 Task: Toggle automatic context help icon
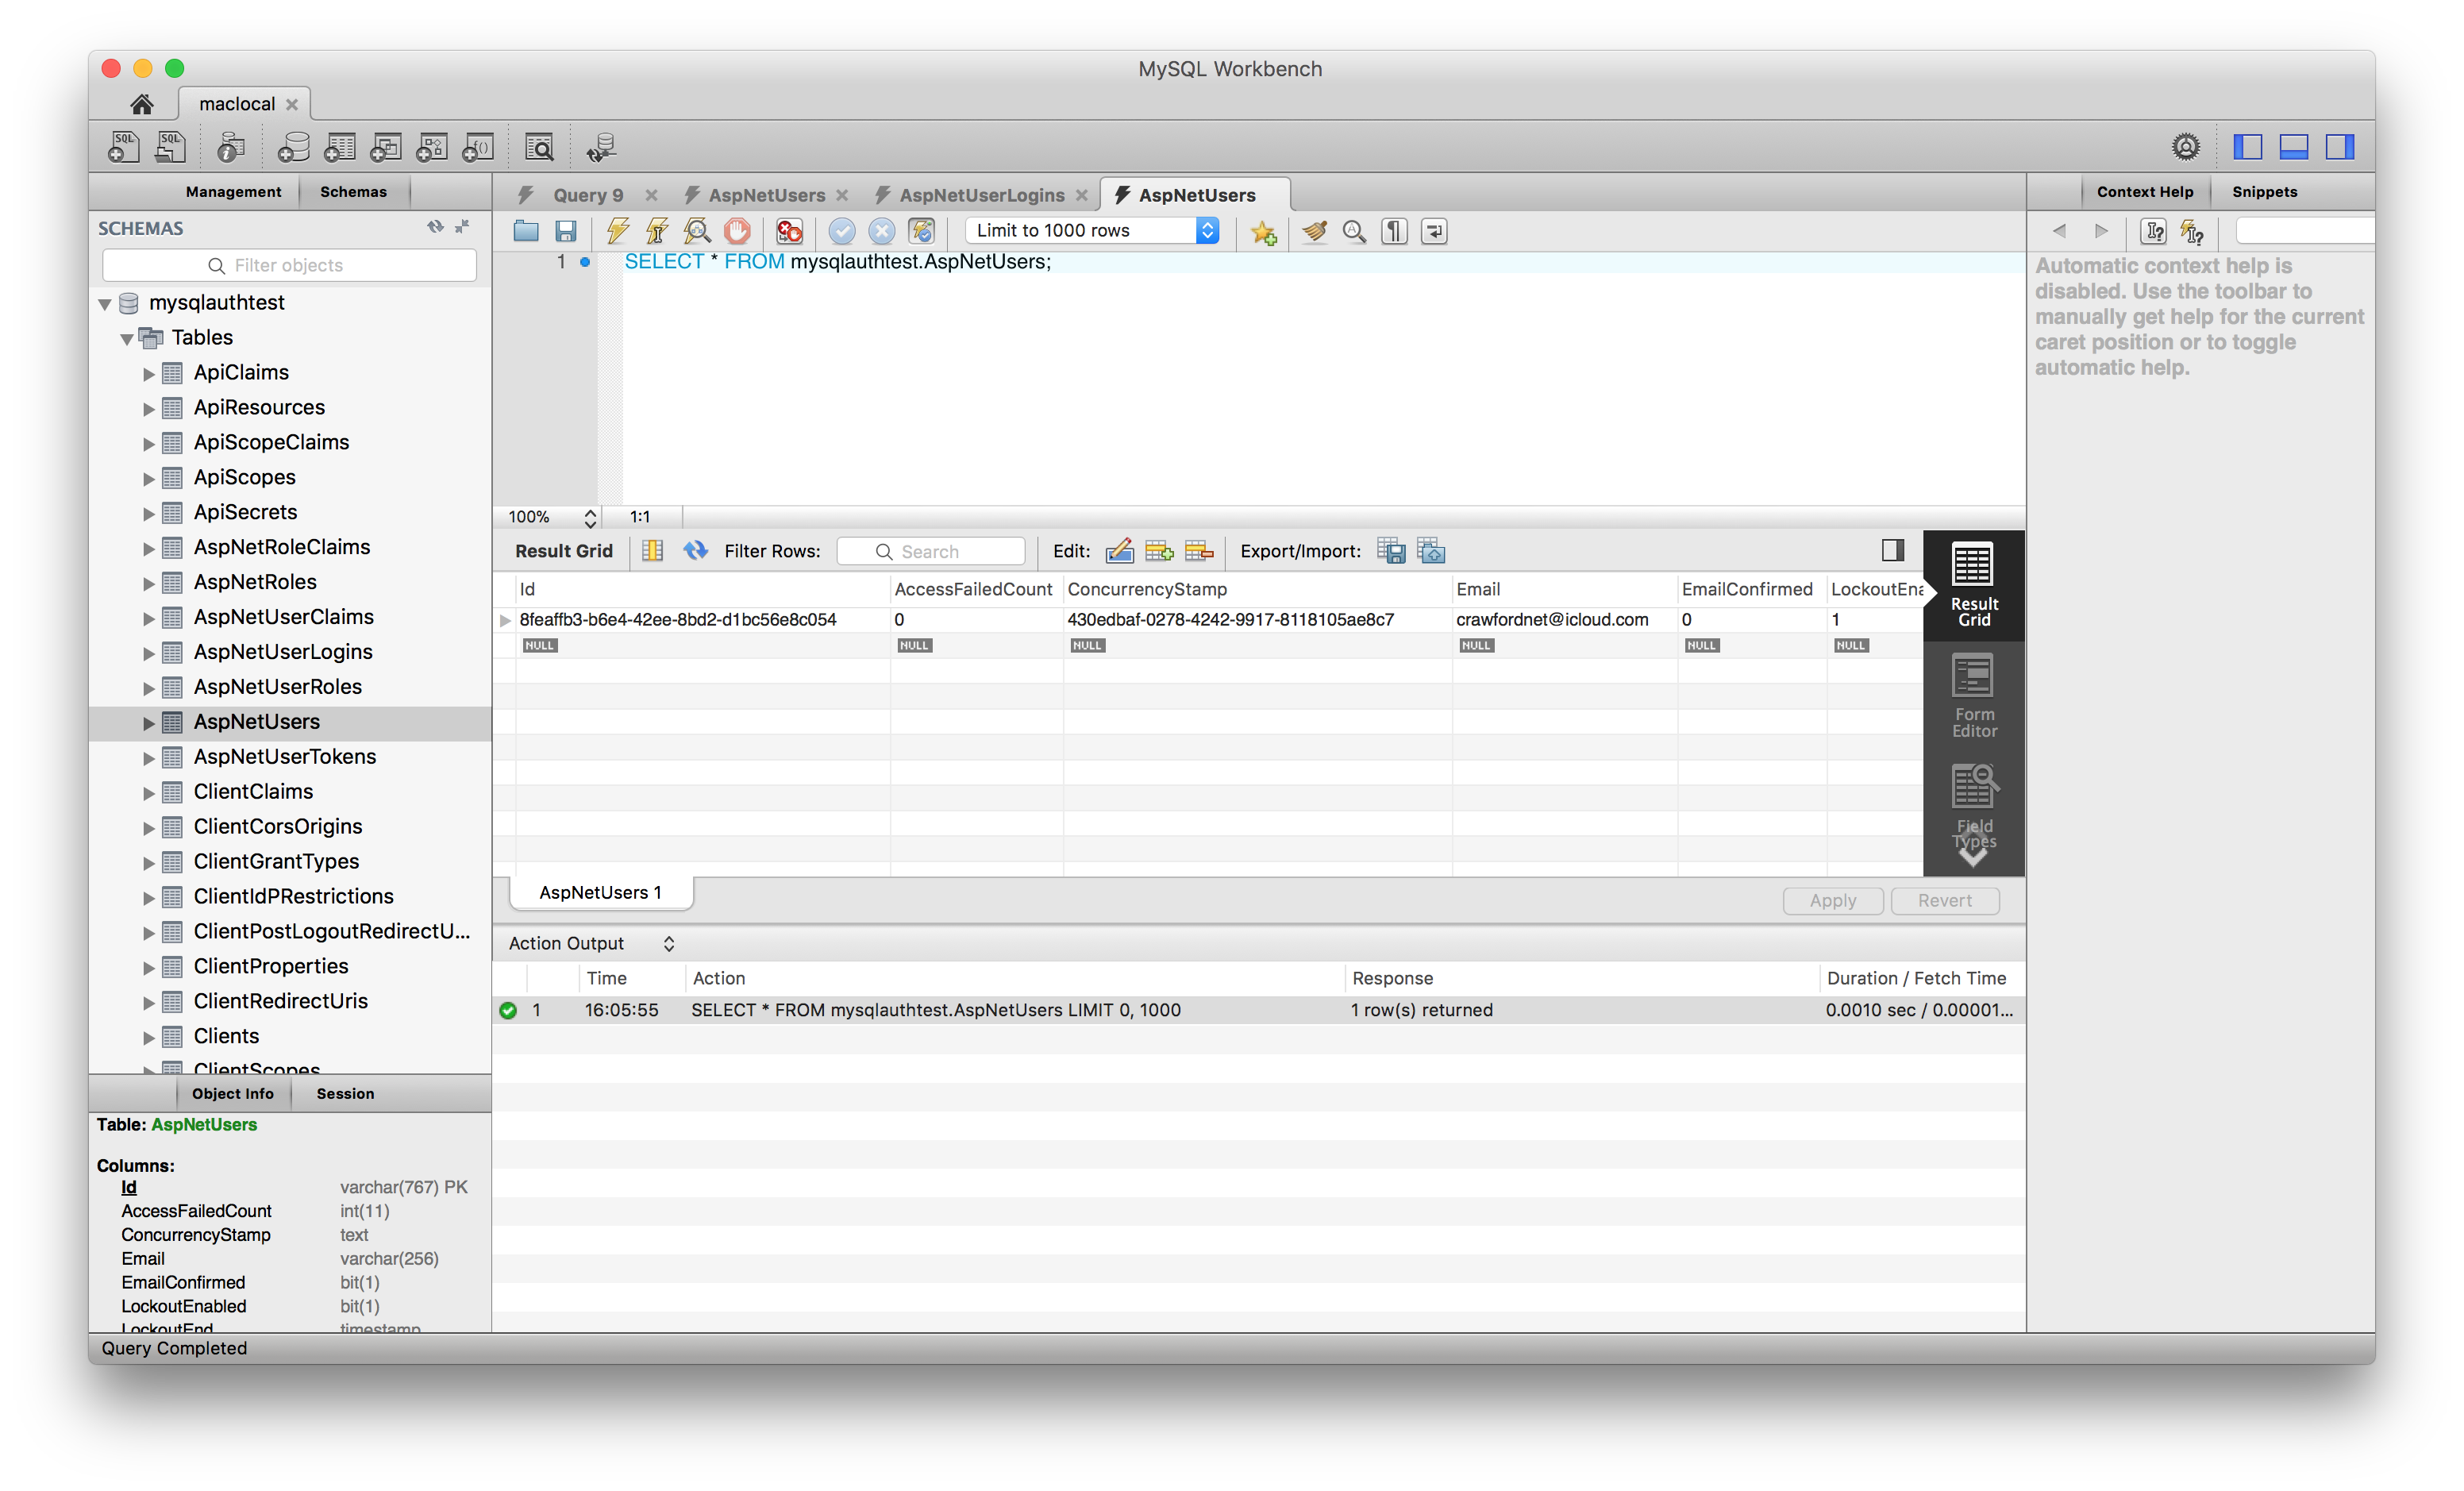tap(2192, 232)
